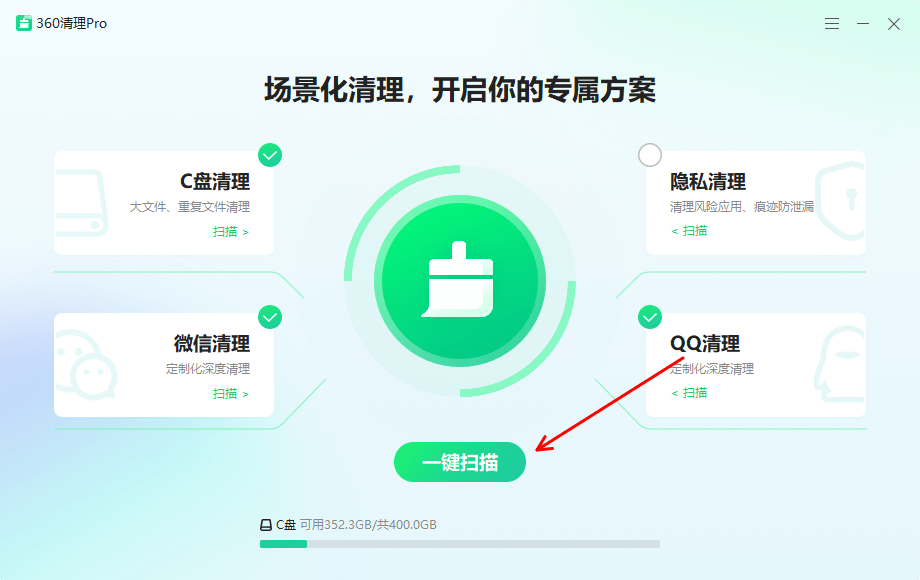This screenshot has width=920, height=580.
Task: Click the shield lock icon in 隐私清理 card
Action: [840, 201]
